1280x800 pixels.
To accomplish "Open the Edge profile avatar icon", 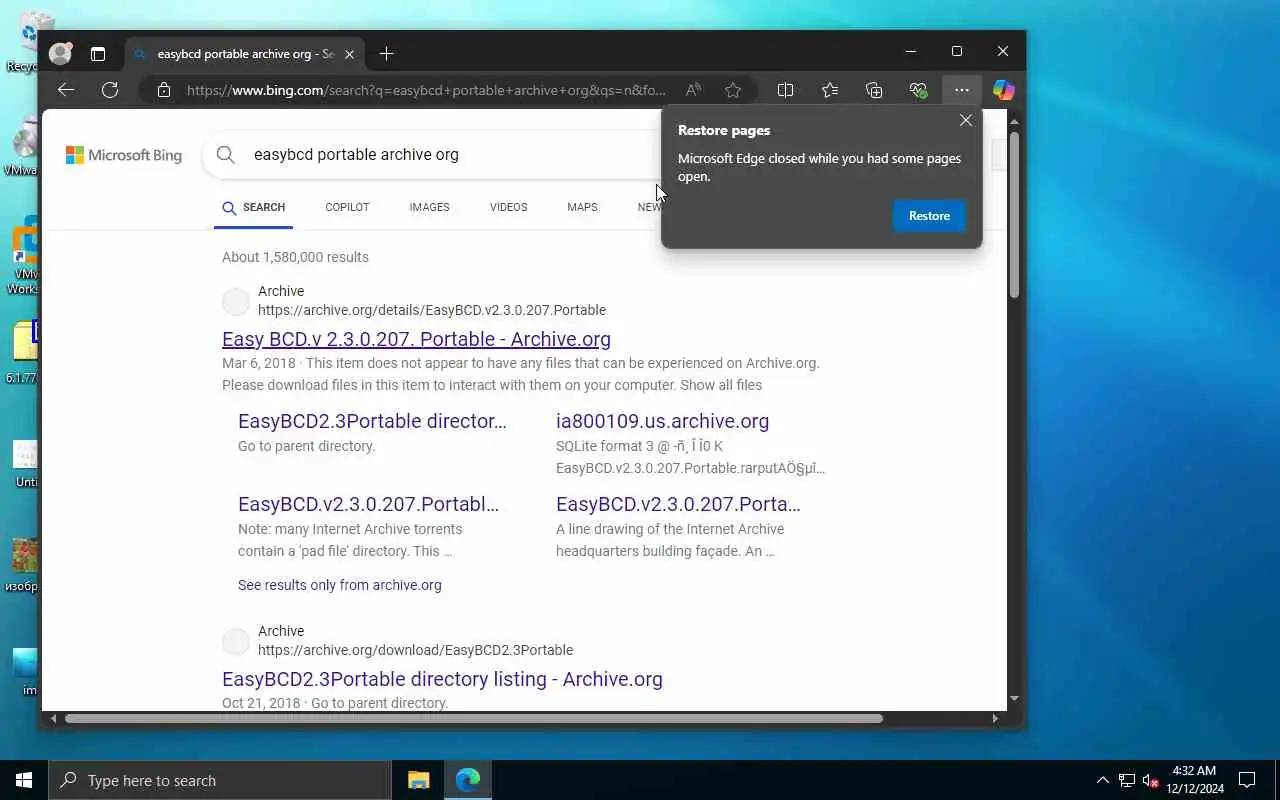I will 61,53.
